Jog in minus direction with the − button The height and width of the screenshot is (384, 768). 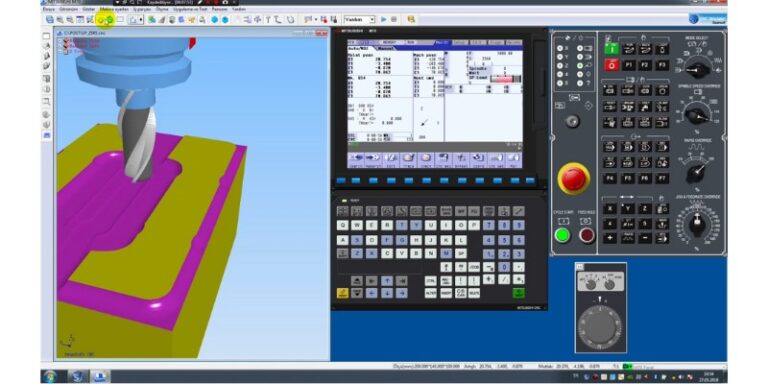coord(645,238)
